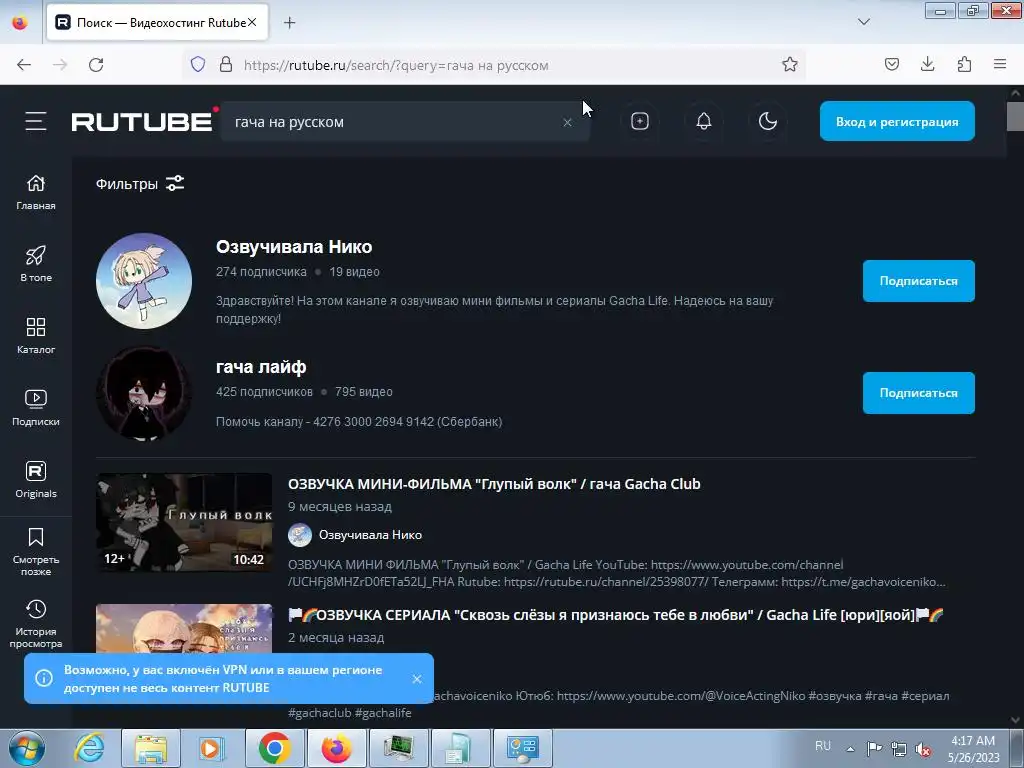Click Вход и регистрация button

[x=897, y=121]
